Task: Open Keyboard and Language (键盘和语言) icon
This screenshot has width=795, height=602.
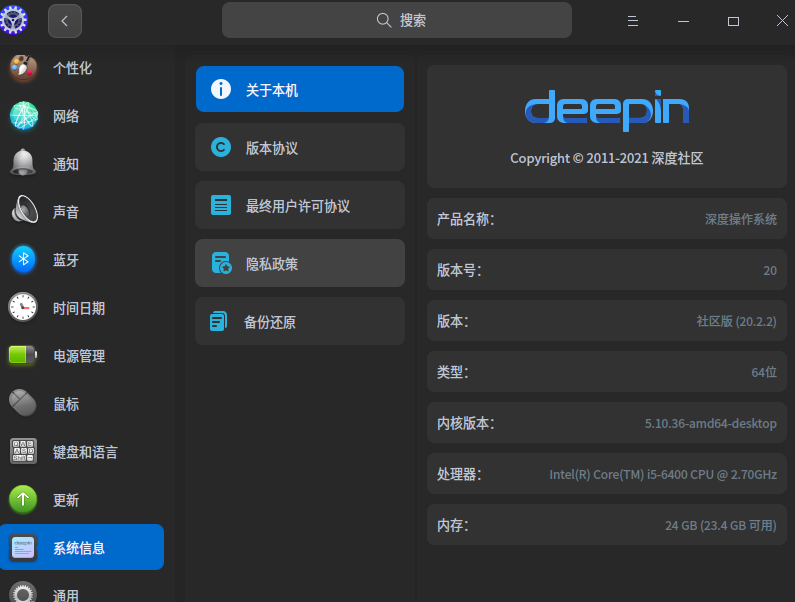Action: [23, 452]
